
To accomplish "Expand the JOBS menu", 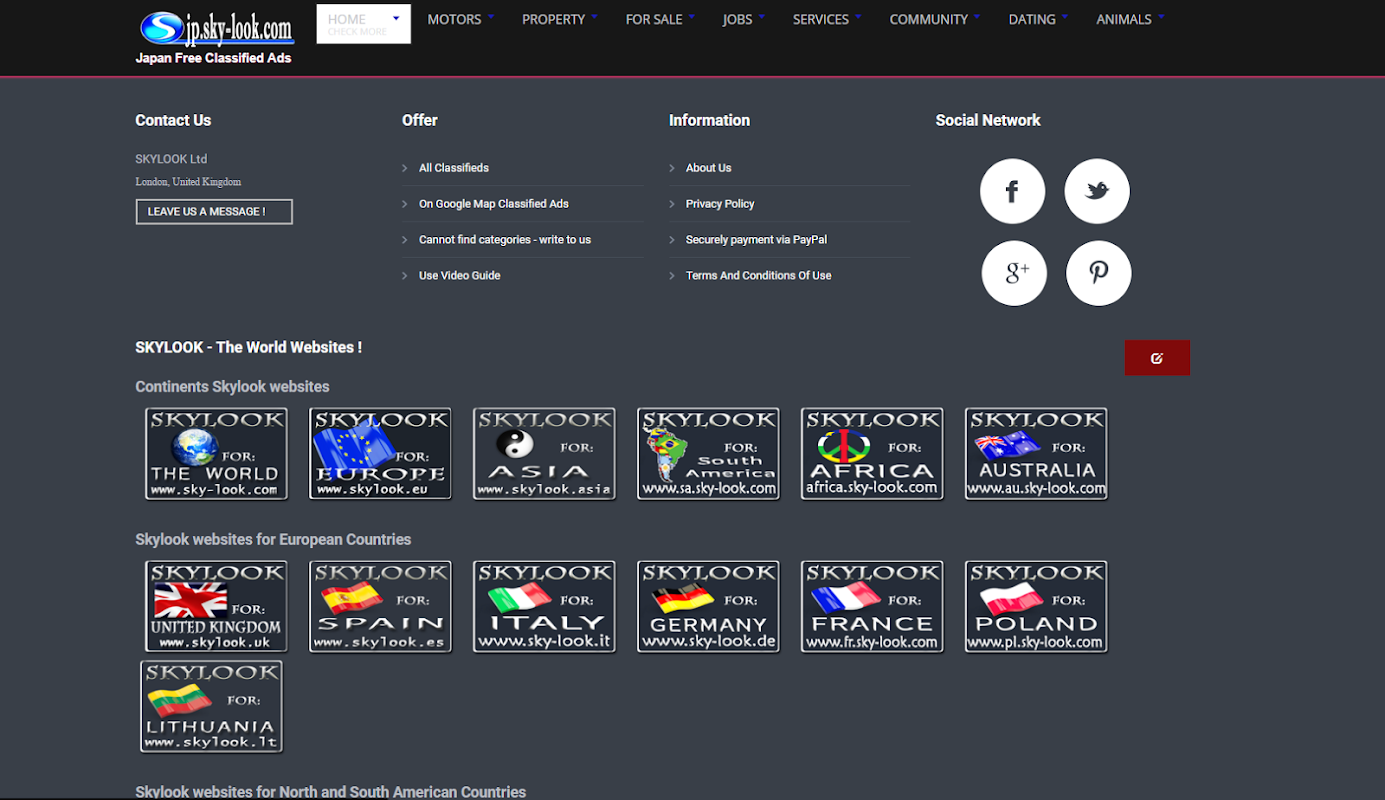I will [x=744, y=19].
